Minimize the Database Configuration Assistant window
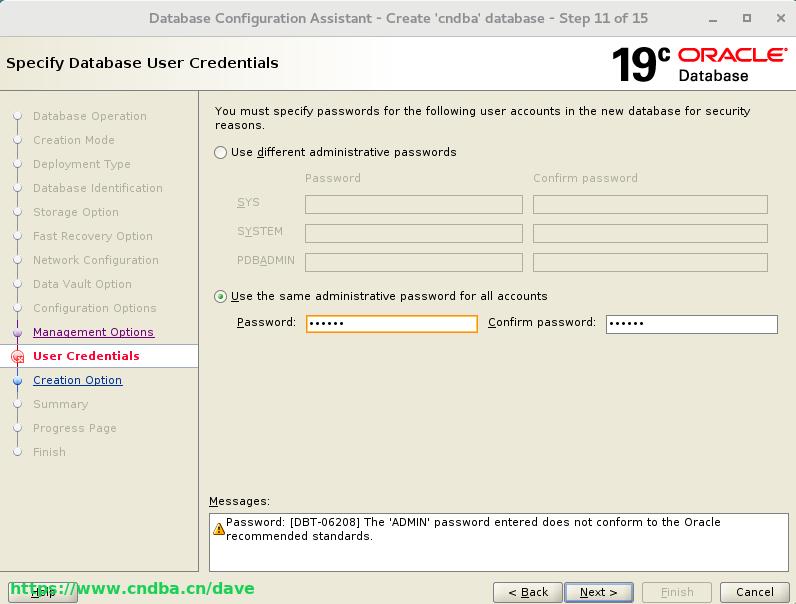The width and height of the screenshot is (796, 604). tap(713, 19)
